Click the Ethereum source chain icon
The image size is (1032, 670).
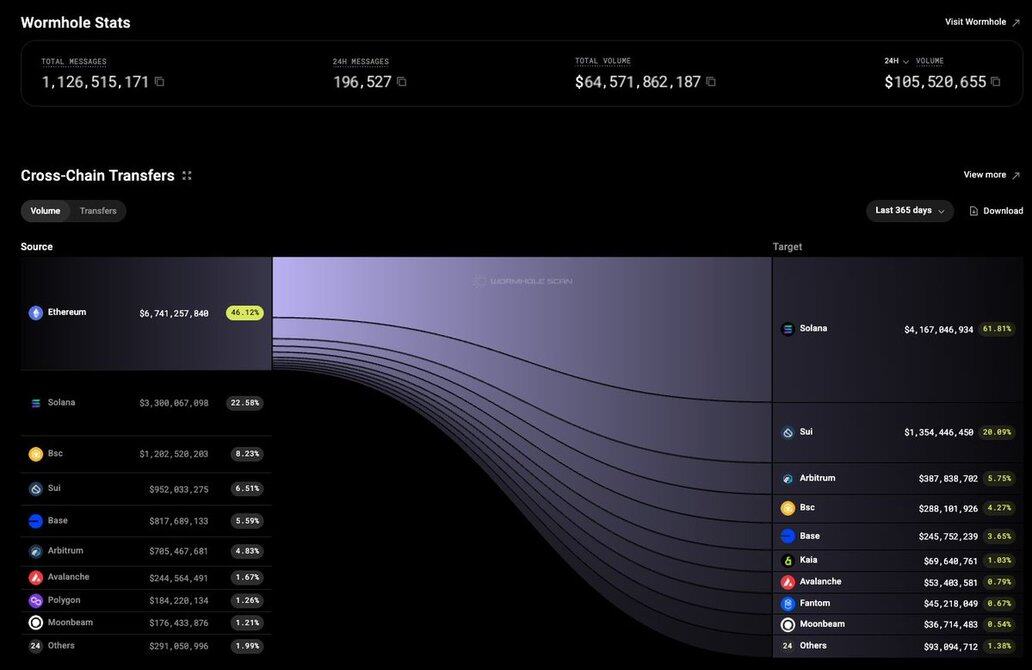tap(36, 313)
